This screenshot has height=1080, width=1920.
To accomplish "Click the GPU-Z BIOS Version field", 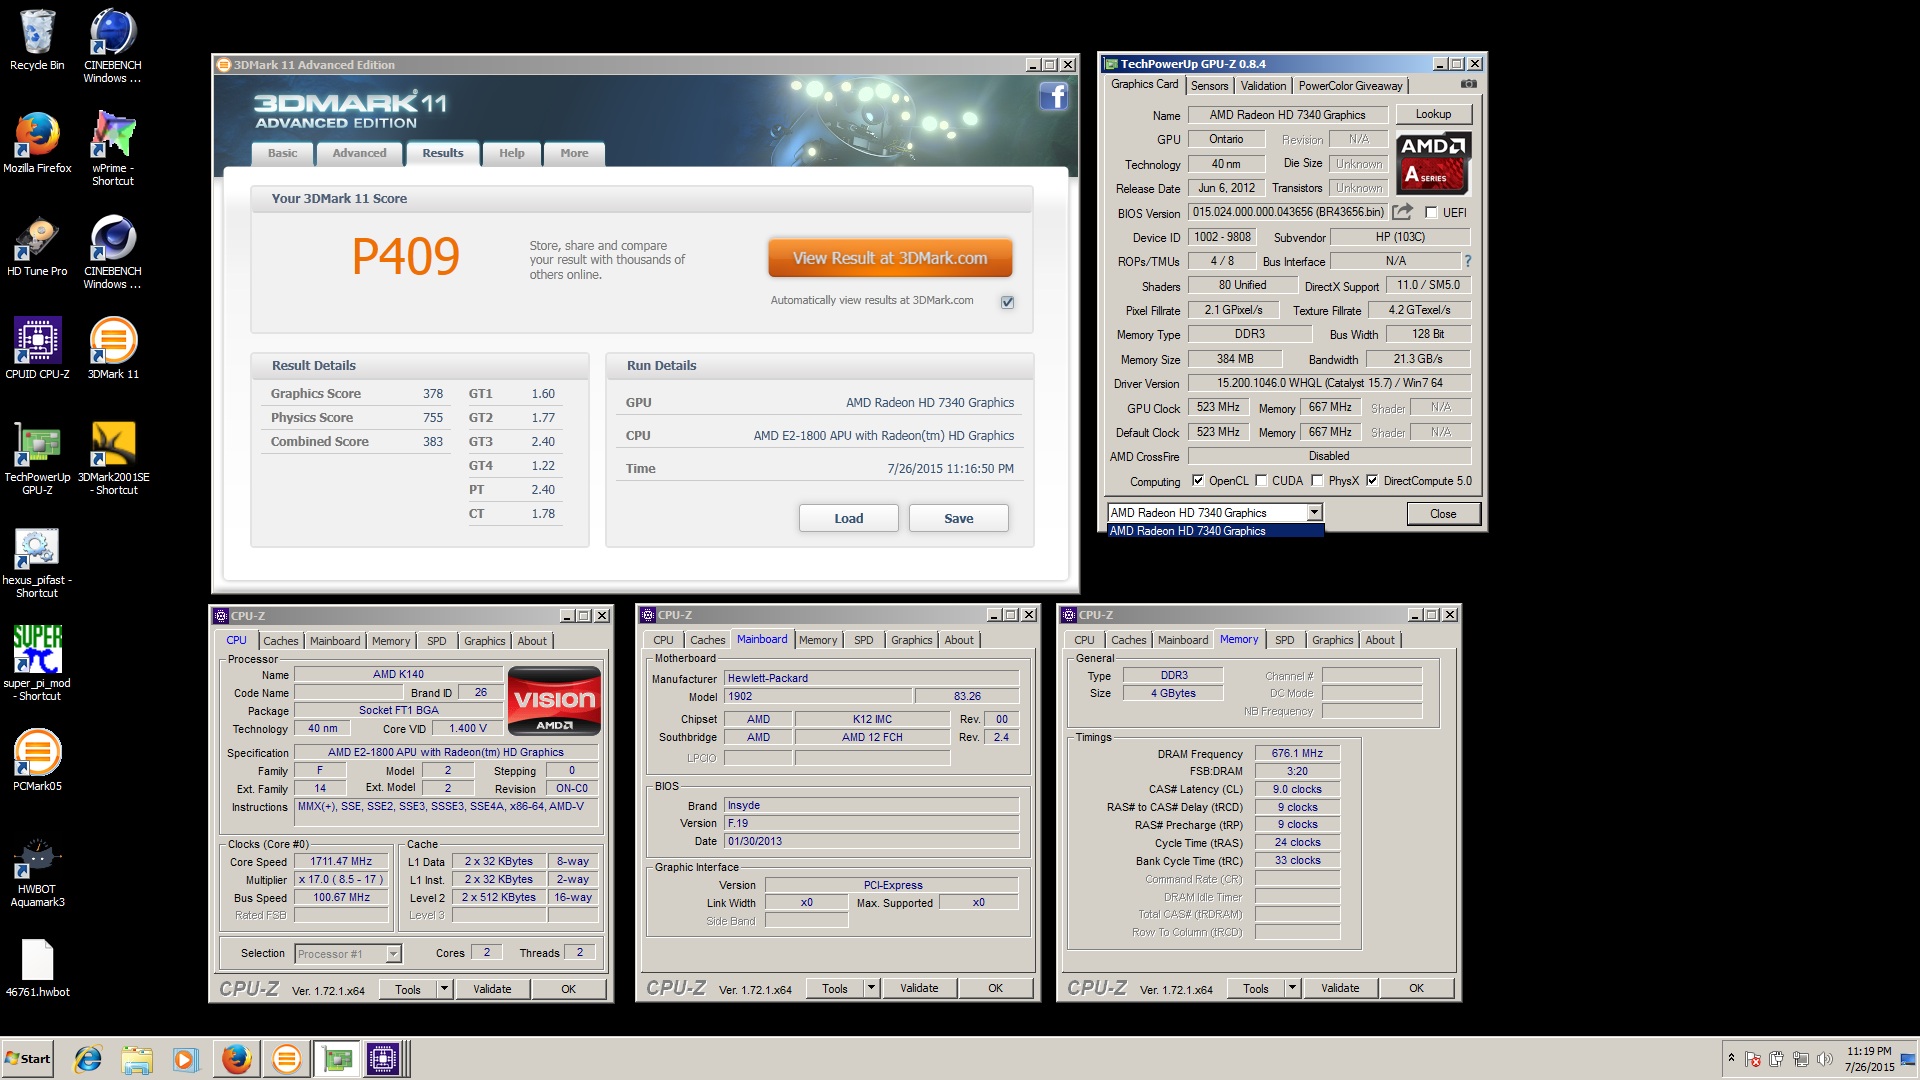I will coord(1288,212).
